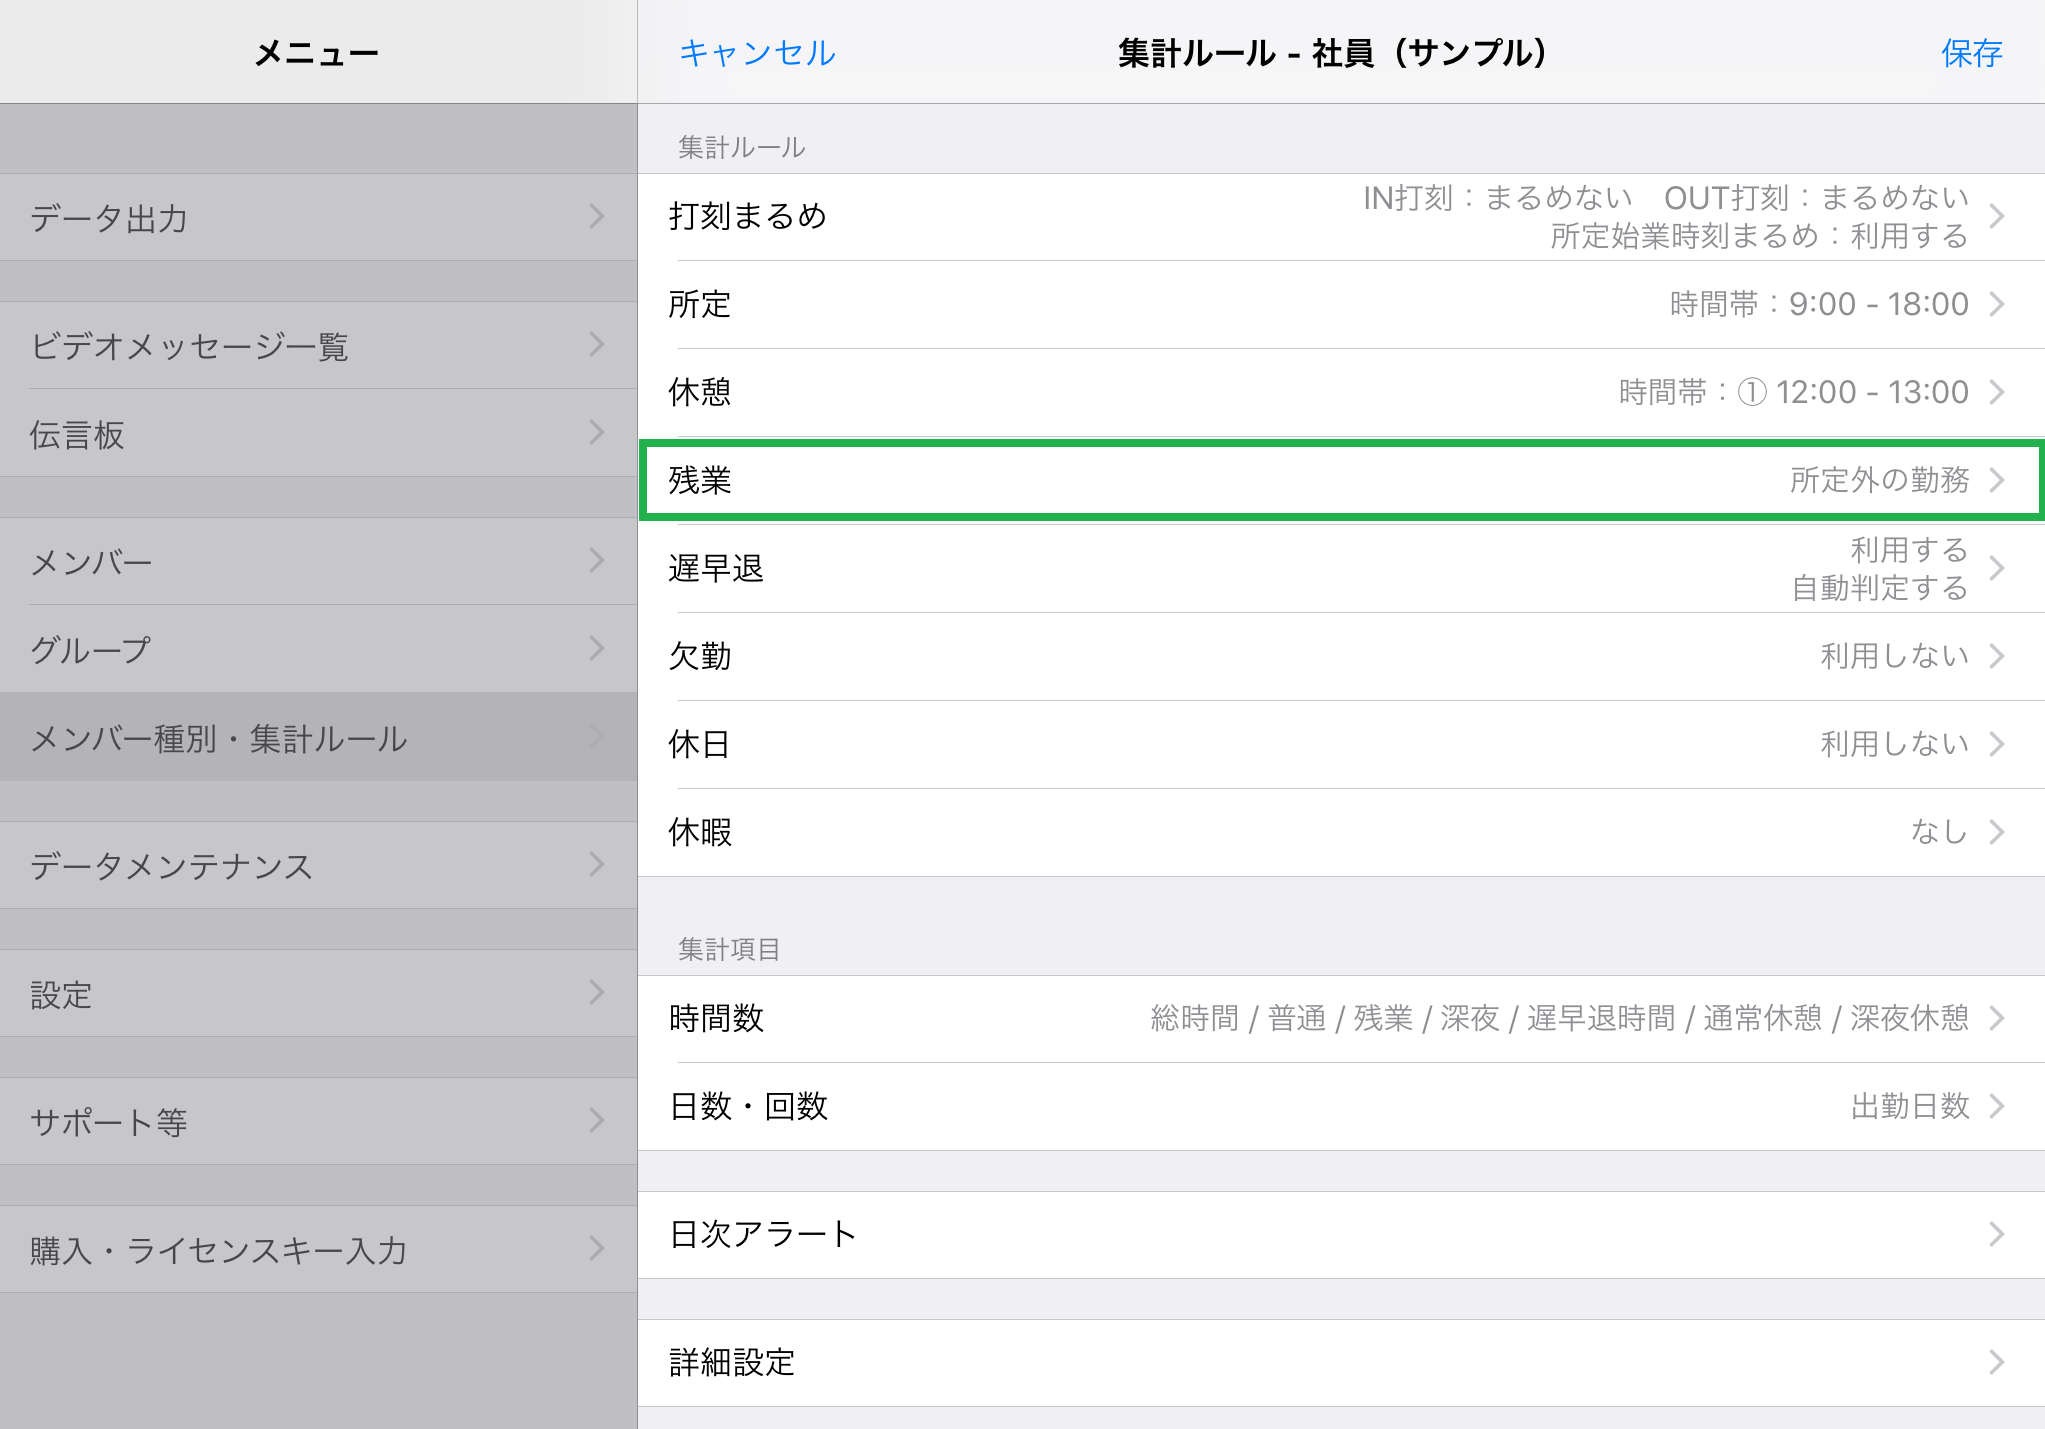
Task: Click the chevron on the 打刻まるめ row
Action: [x=1997, y=216]
